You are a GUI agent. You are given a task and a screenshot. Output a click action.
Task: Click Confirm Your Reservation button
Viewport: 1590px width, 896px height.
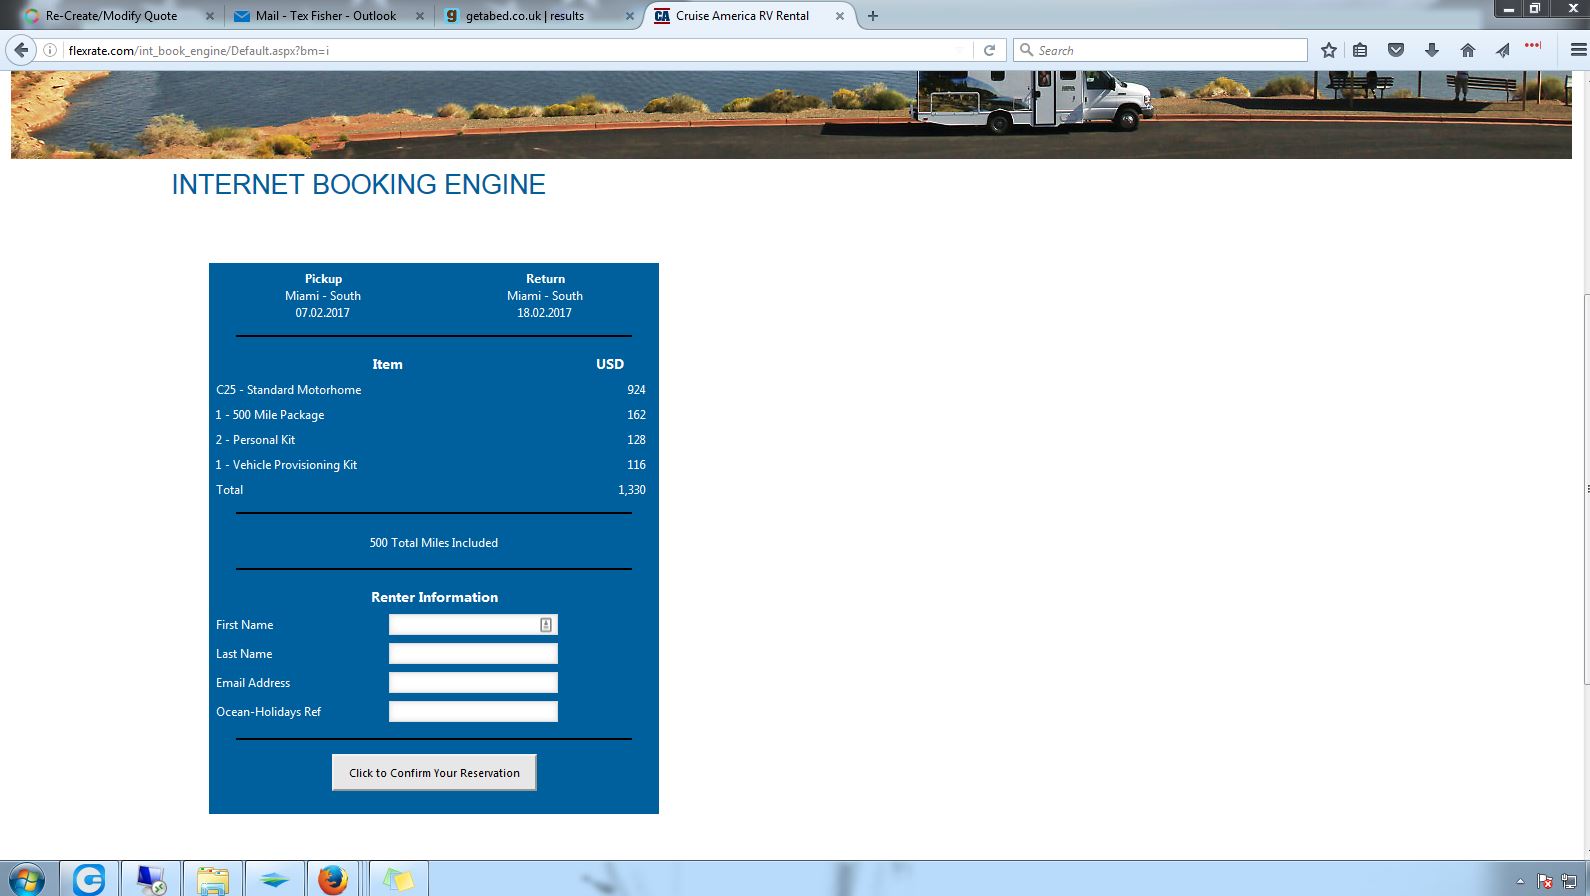[434, 772]
